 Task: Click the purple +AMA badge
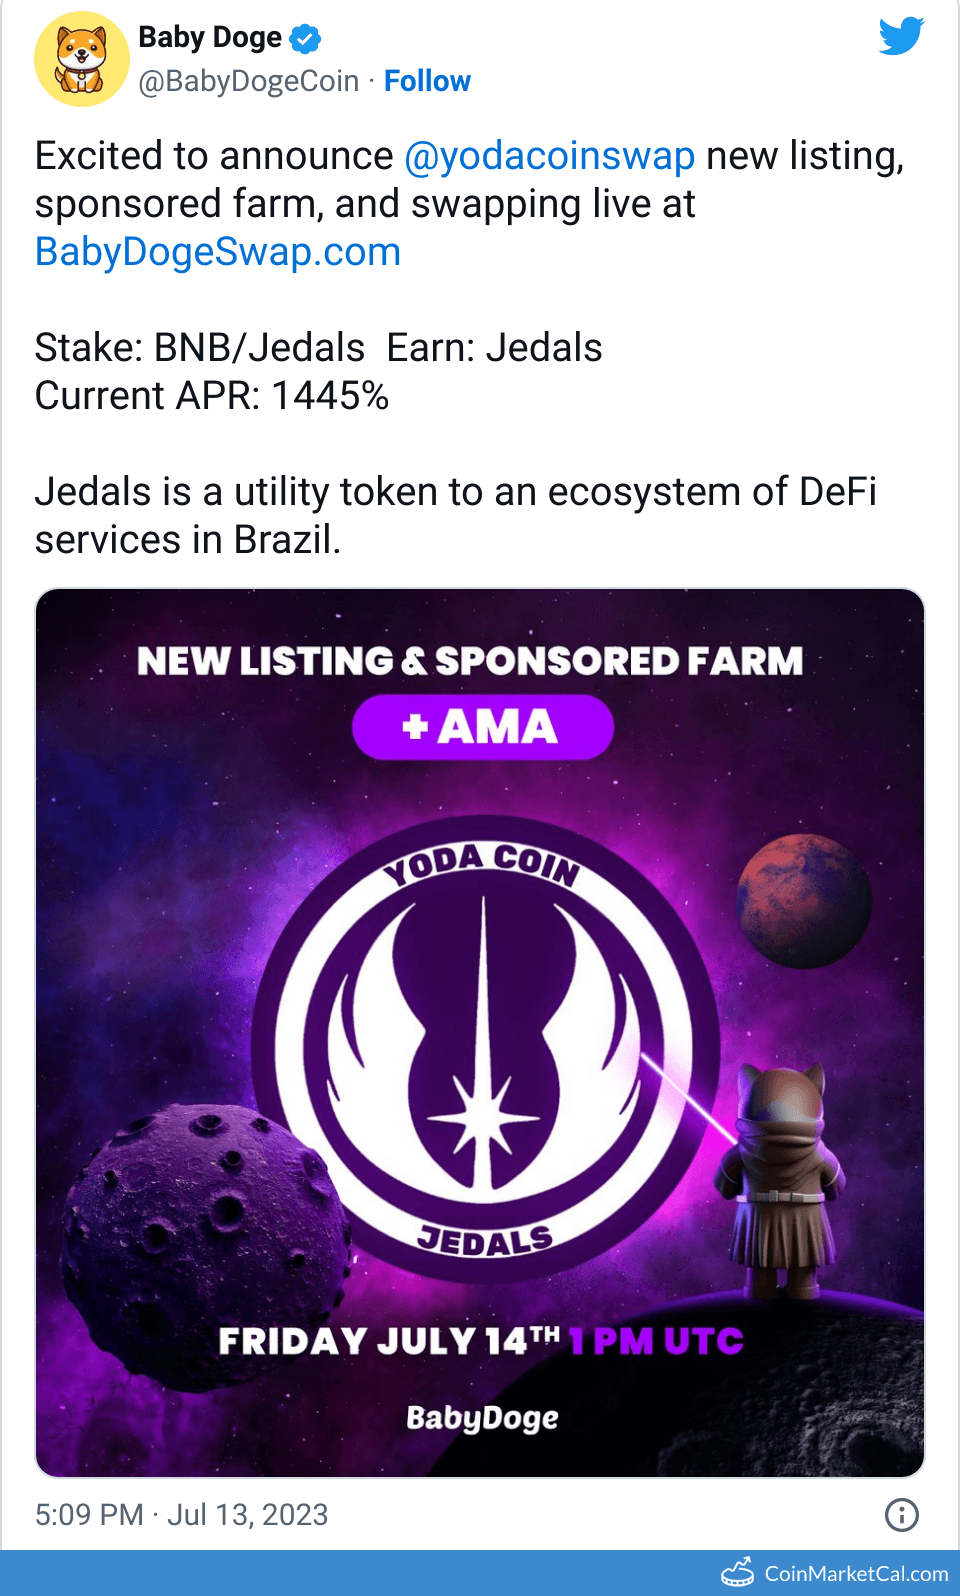[482, 727]
